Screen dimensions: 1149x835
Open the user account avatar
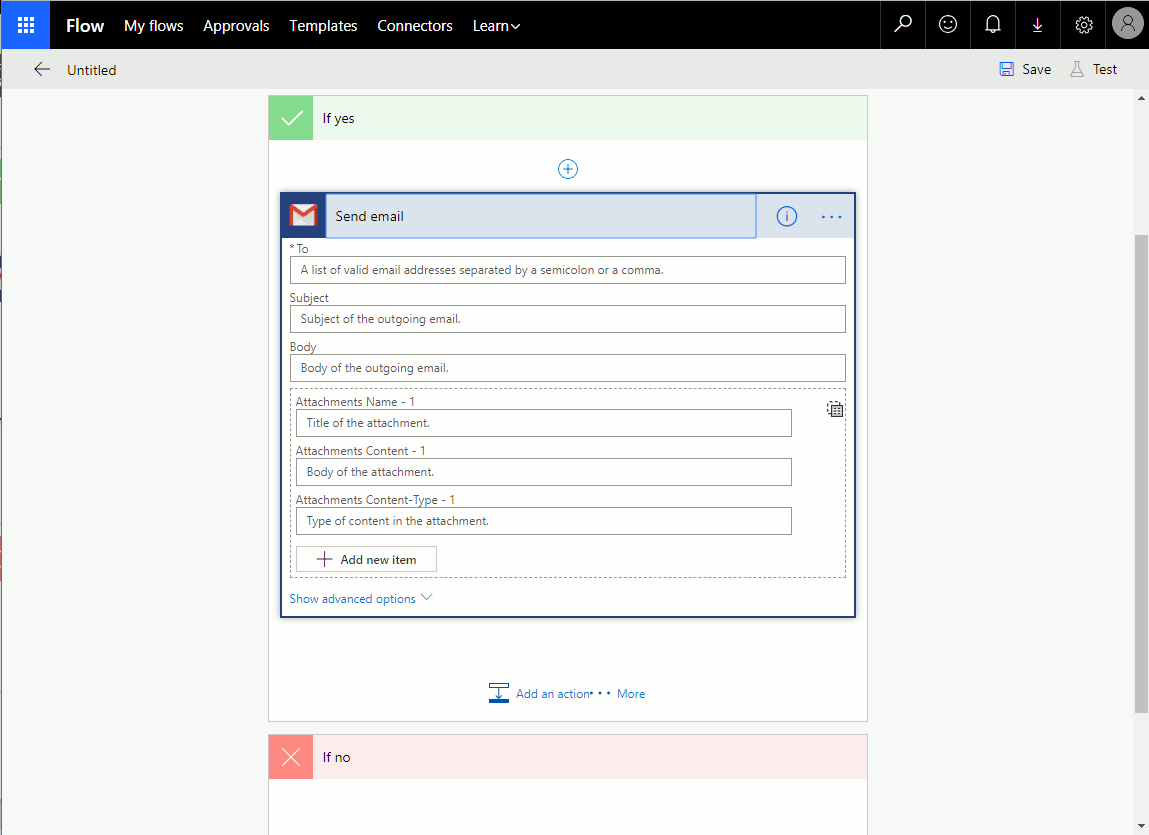pyautogui.click(x=1127, y=24)
